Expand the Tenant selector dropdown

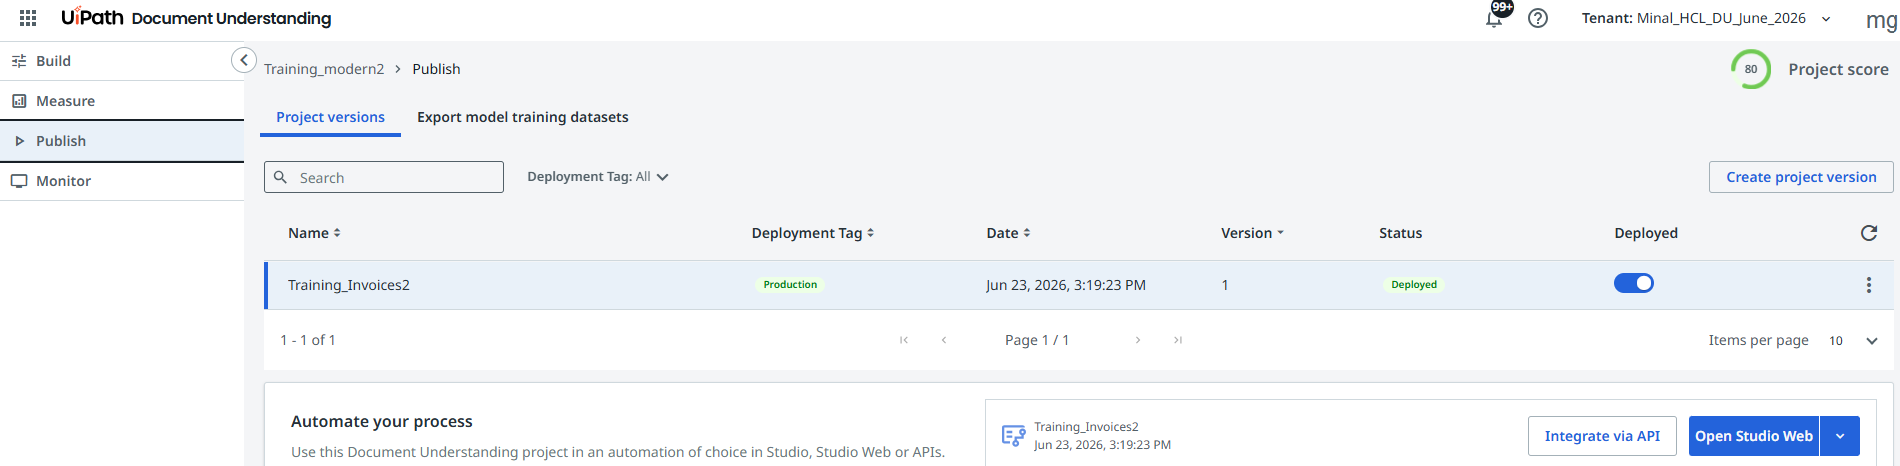pyautogui.click(x=1826, y=18)
